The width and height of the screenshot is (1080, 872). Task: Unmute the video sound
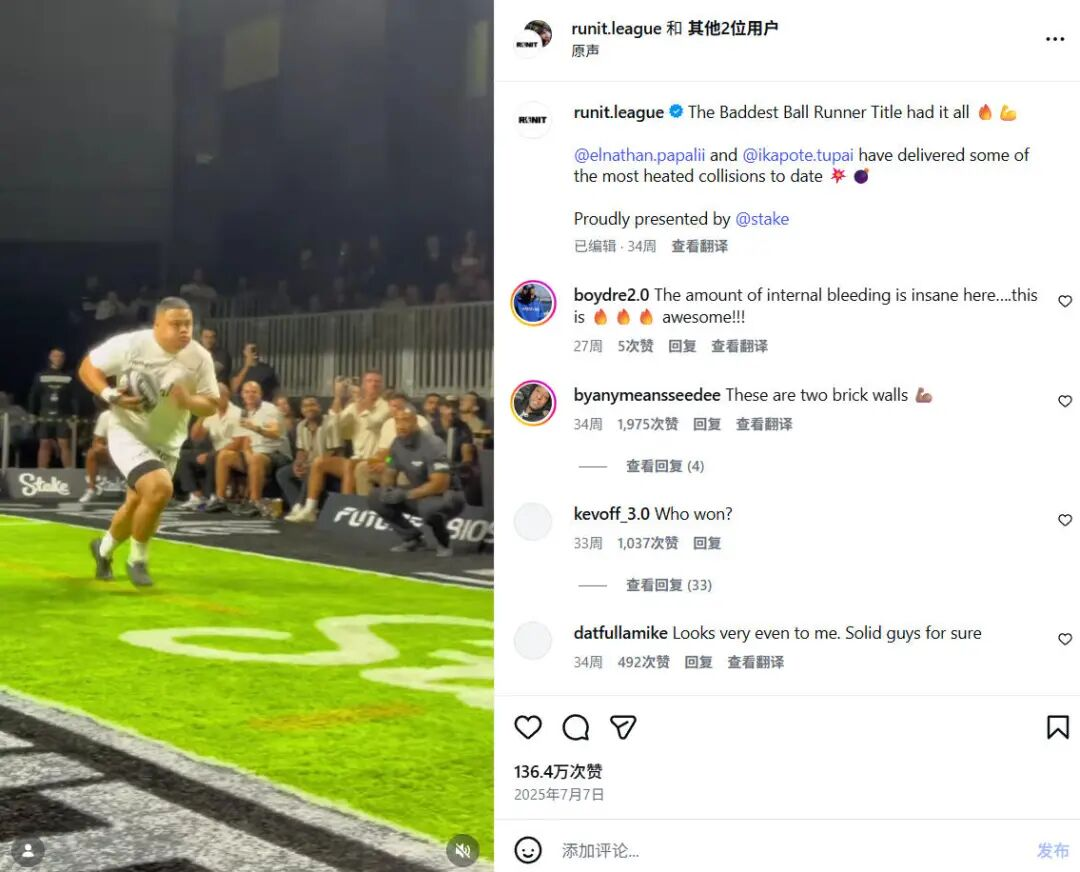(x=462, y=850)
